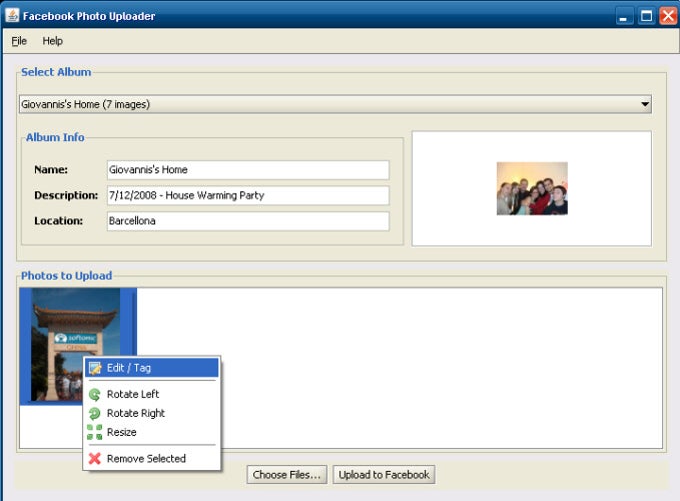This screenshot has height=501, width=680.
Task: Pick Resize in the context menu
Action: (x=151, y=432)
